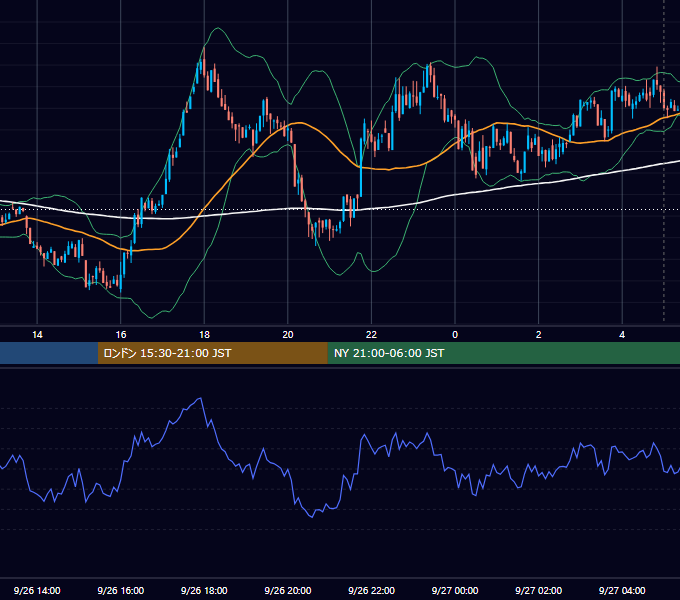The height and width of the screenshot is (600, 680).
Task: Click the 9/26 16:00 date label
Action: [x=121, y=590]
